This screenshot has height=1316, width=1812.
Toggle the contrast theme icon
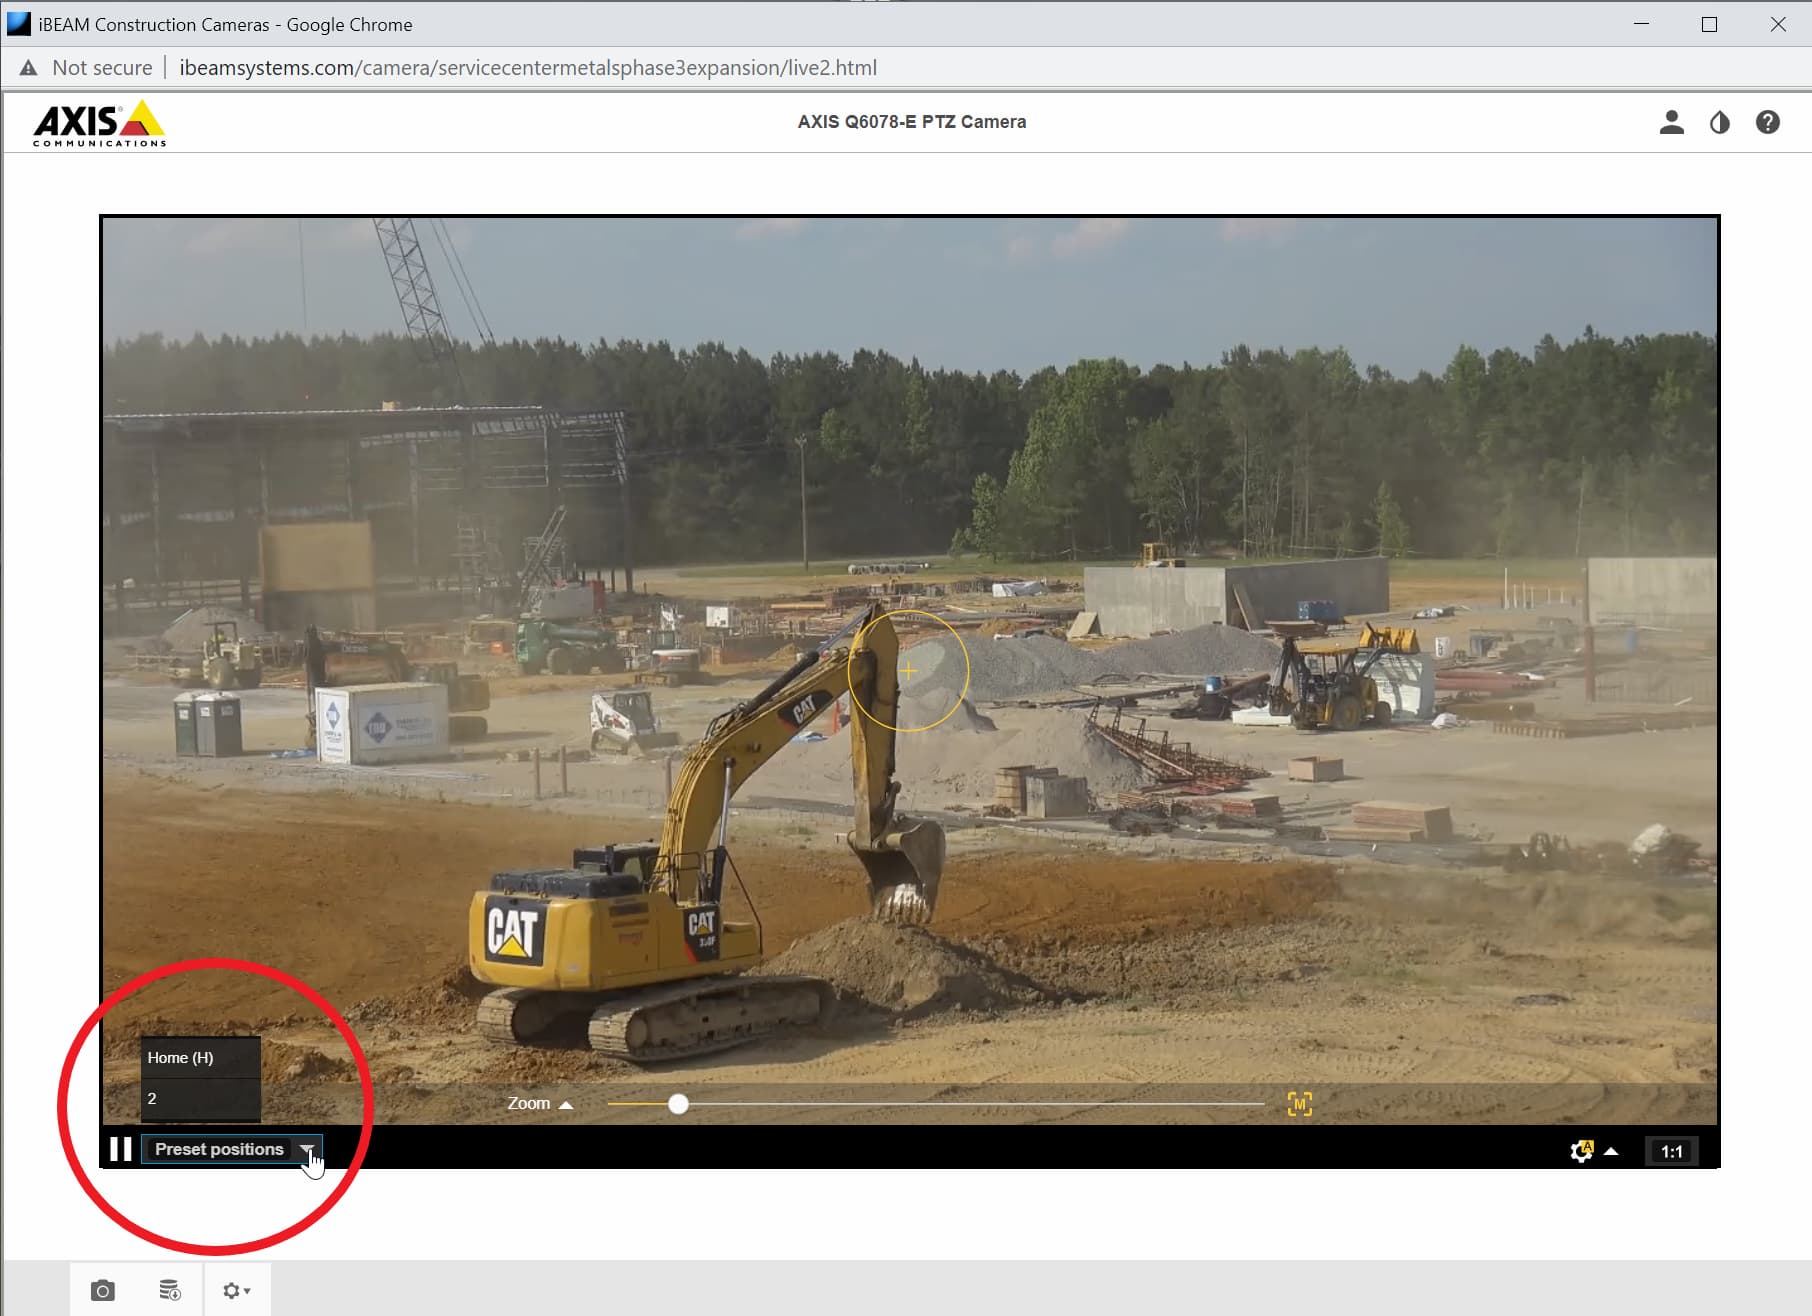point(1719,122)
